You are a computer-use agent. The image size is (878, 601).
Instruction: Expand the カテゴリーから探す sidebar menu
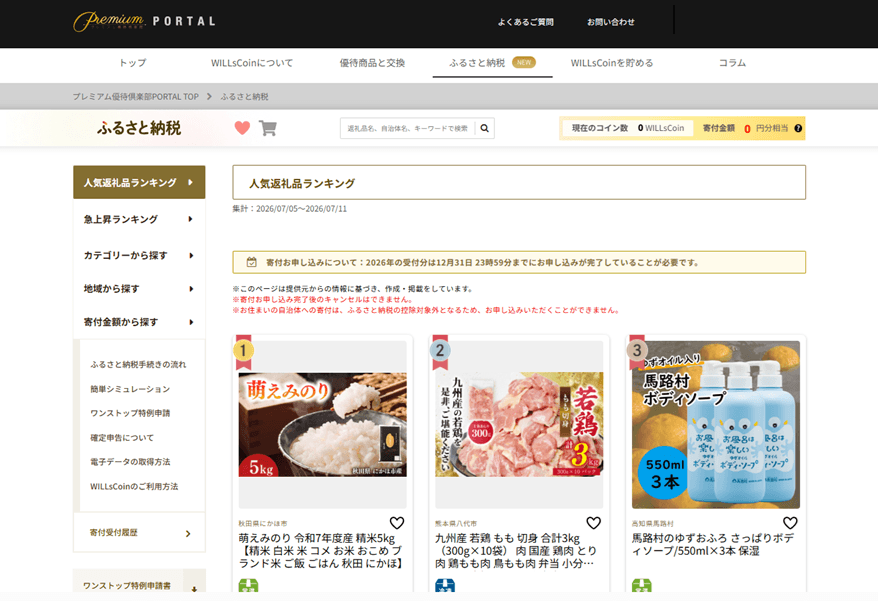pos(139,255)
